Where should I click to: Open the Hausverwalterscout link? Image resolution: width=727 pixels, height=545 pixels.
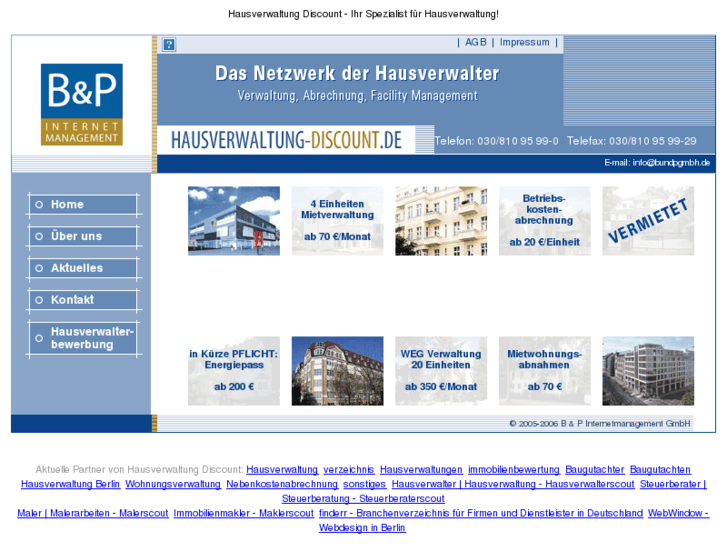tap(513, 484)
